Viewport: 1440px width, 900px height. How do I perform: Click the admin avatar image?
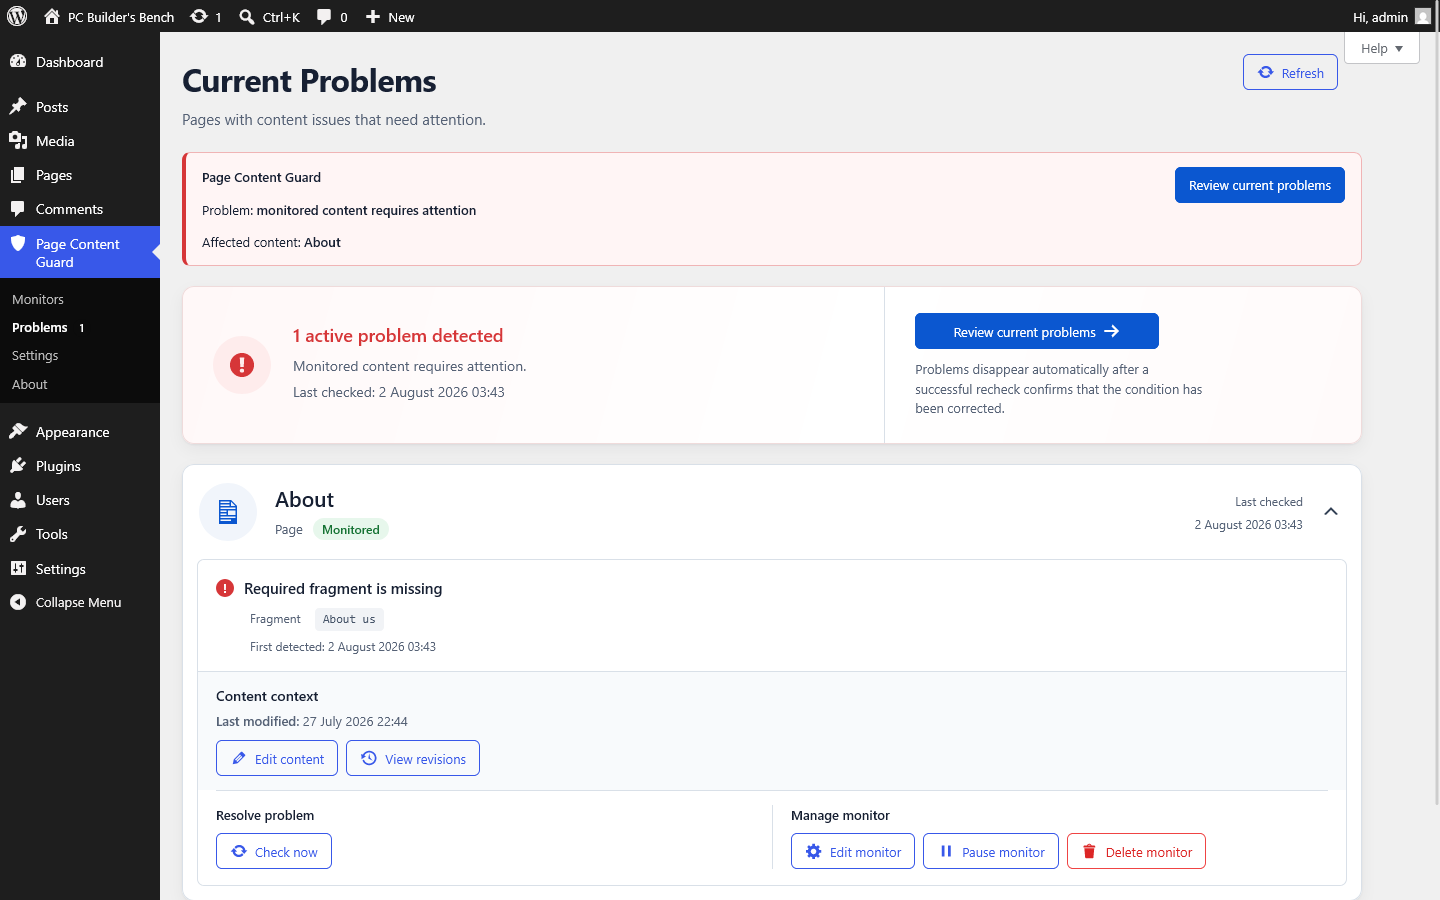pyautogui.click(x=1423, y=16)
